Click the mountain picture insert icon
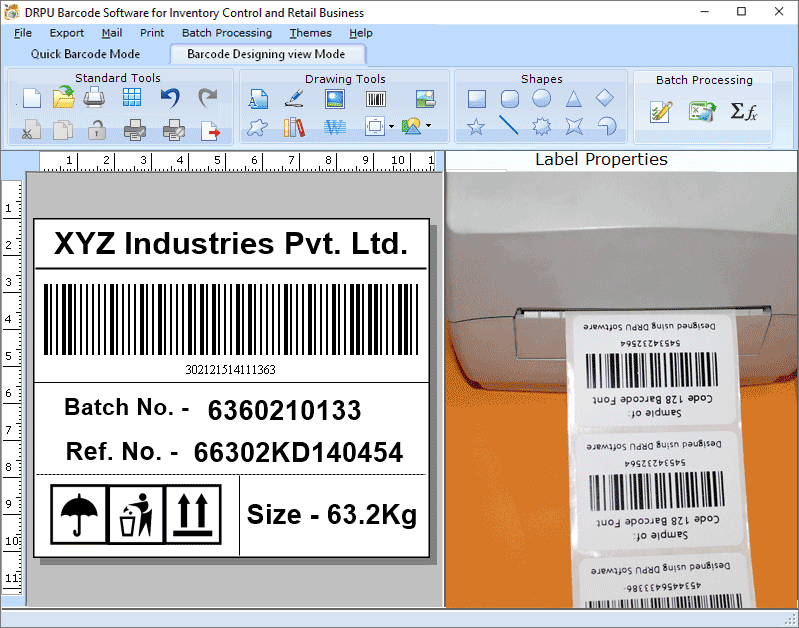The height and width of the screenshot is (628, 799). click(412, 126)
